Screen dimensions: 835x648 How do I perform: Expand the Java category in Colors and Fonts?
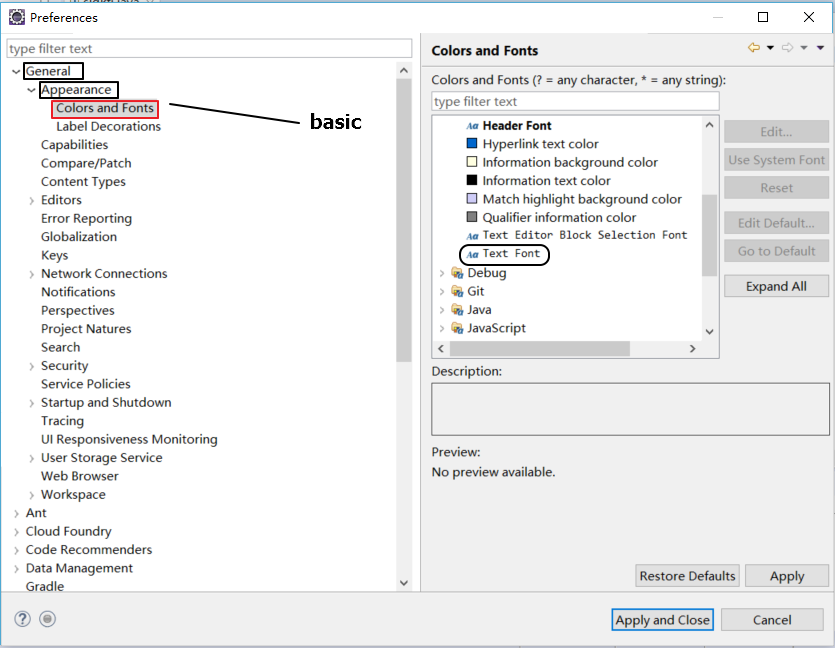click(x=442, y=310)
